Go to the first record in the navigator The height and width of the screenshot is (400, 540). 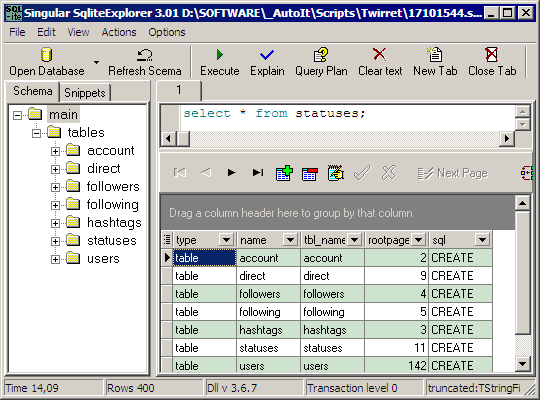[x=180, y=172]
